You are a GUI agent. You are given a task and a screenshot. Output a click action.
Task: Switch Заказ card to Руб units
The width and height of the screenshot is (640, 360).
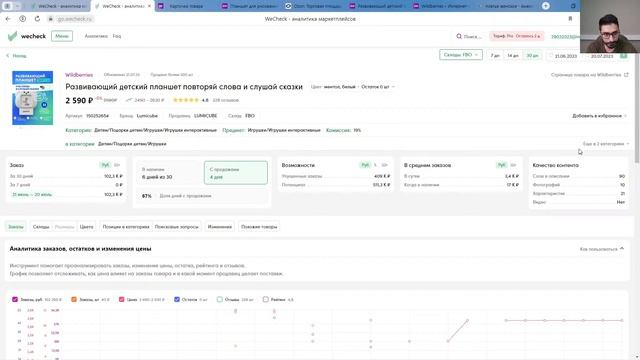(105, 165)
